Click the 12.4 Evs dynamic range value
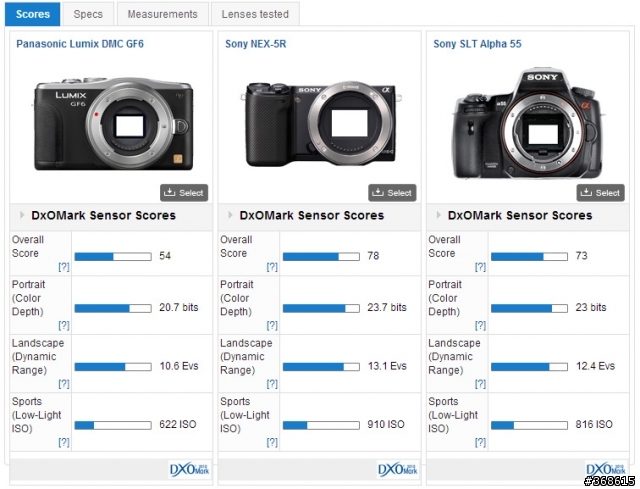Image resolution: width=640 pixels, height=489 pixels. 595,366
